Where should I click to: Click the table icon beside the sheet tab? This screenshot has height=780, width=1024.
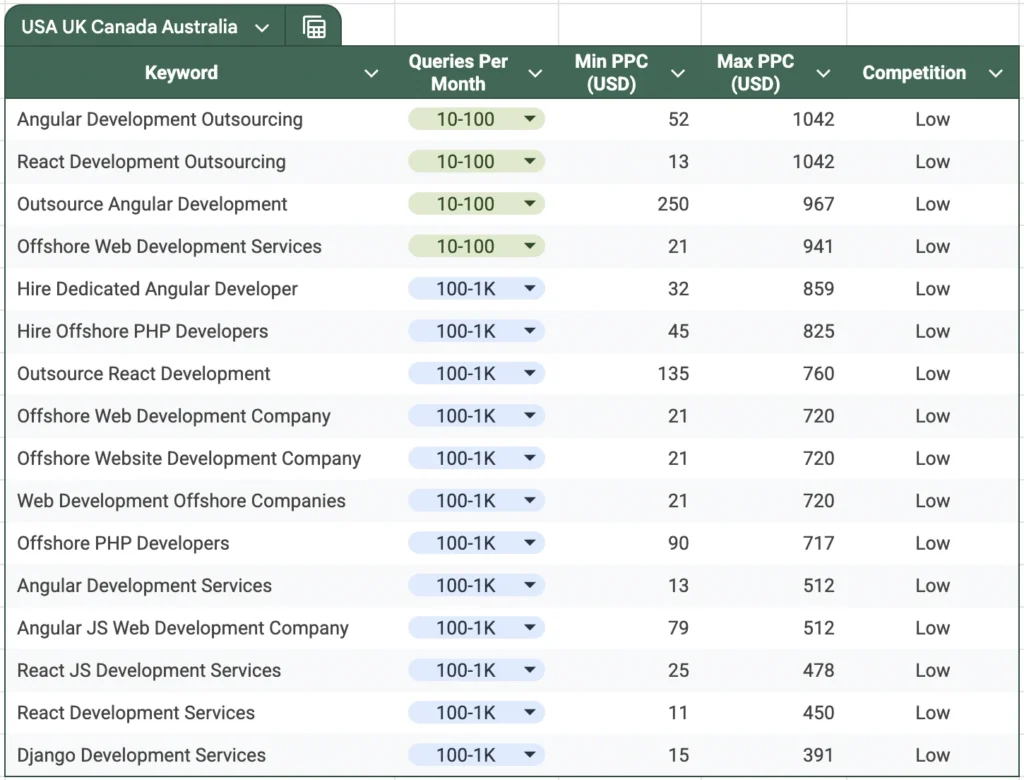pyautogui.click(x=314, y=27)
